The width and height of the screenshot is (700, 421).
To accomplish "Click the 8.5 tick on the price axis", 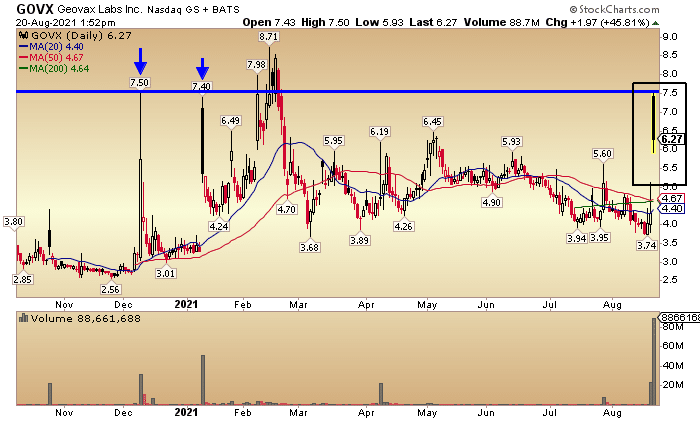I will pyautogui.click(x=670, y=55).
